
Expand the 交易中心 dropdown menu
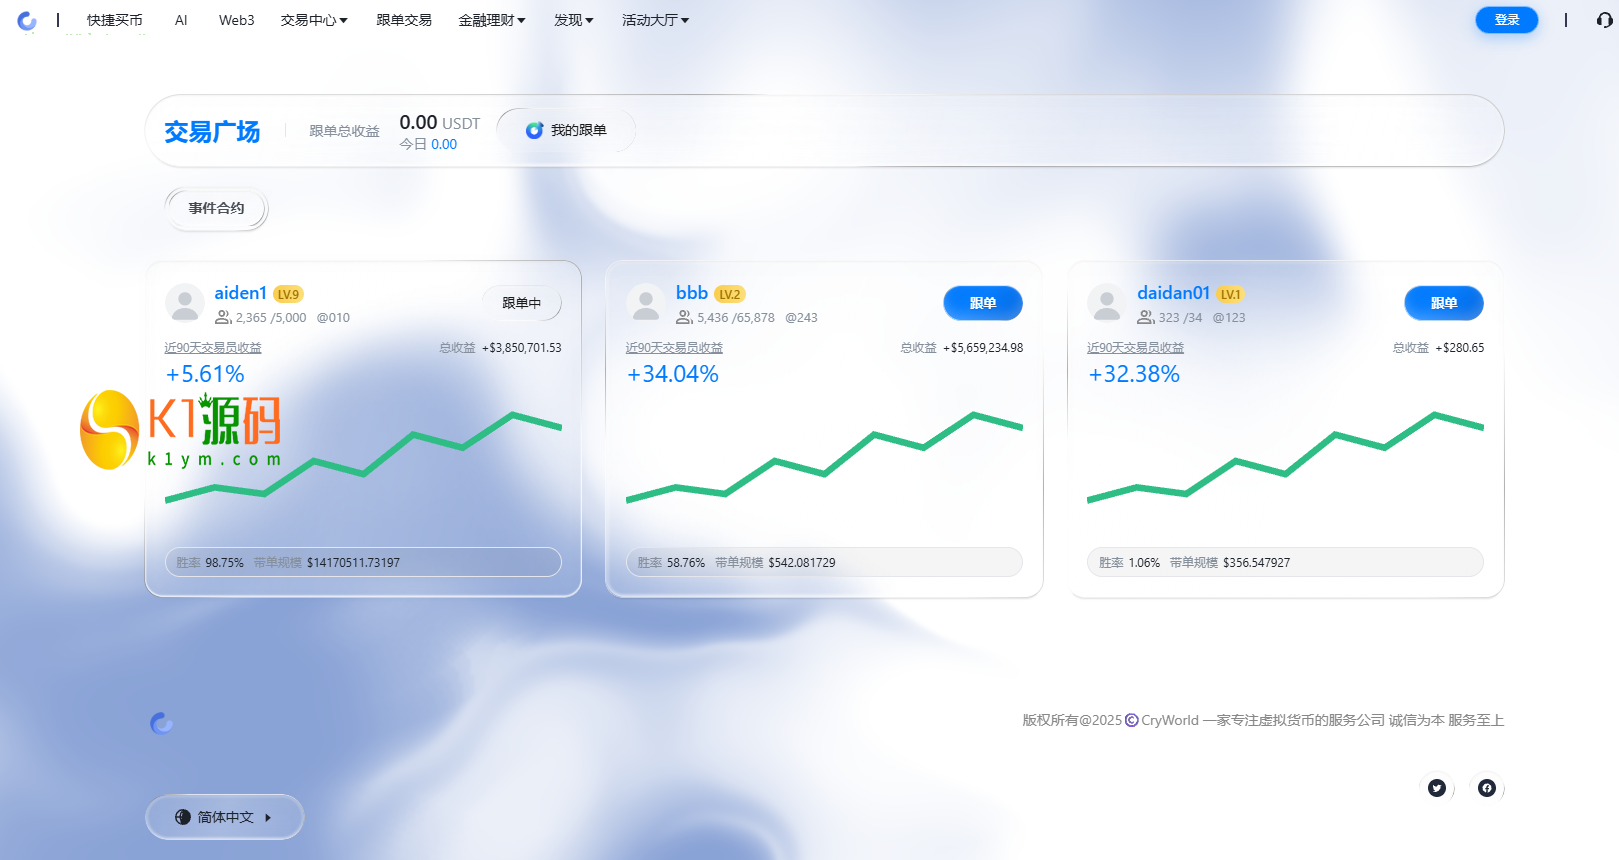(x=314, y=20)
